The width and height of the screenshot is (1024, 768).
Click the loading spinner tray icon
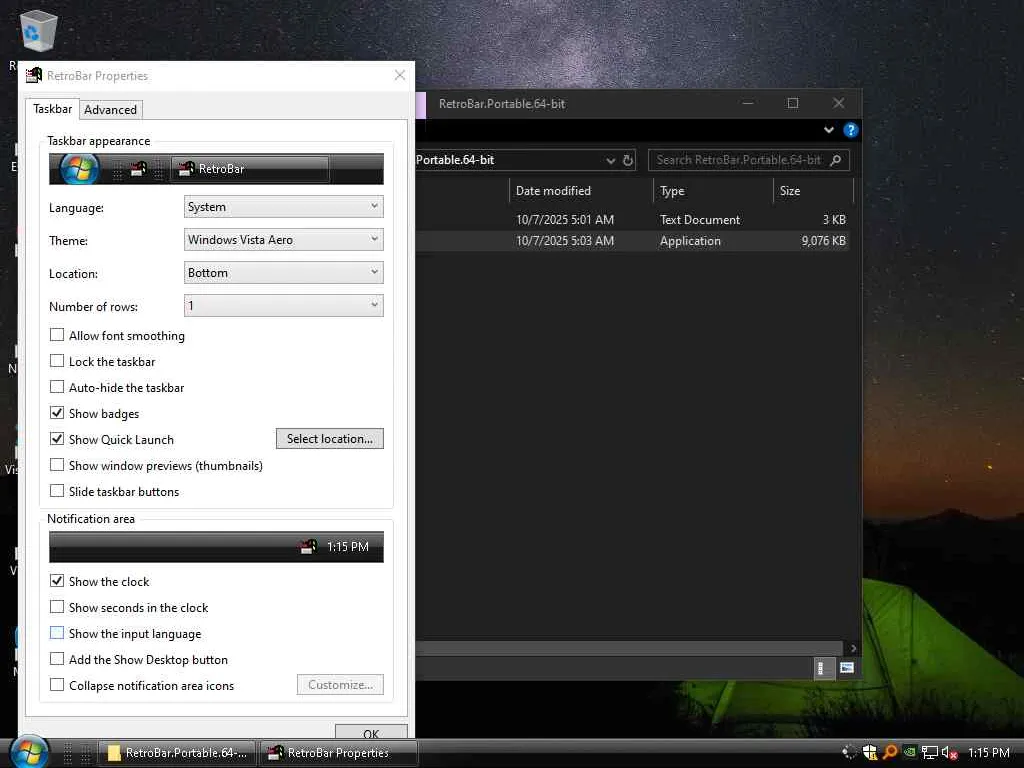[x=849, y=752]
